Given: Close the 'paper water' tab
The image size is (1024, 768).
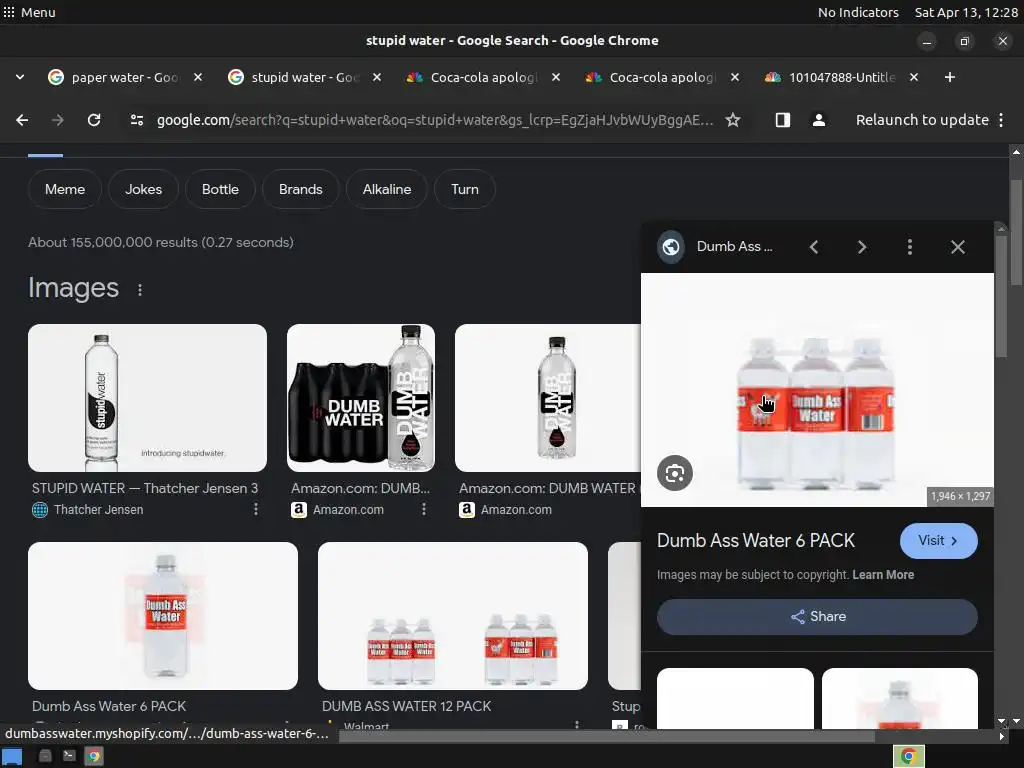Looking at the screenshot, I should 198,77.
